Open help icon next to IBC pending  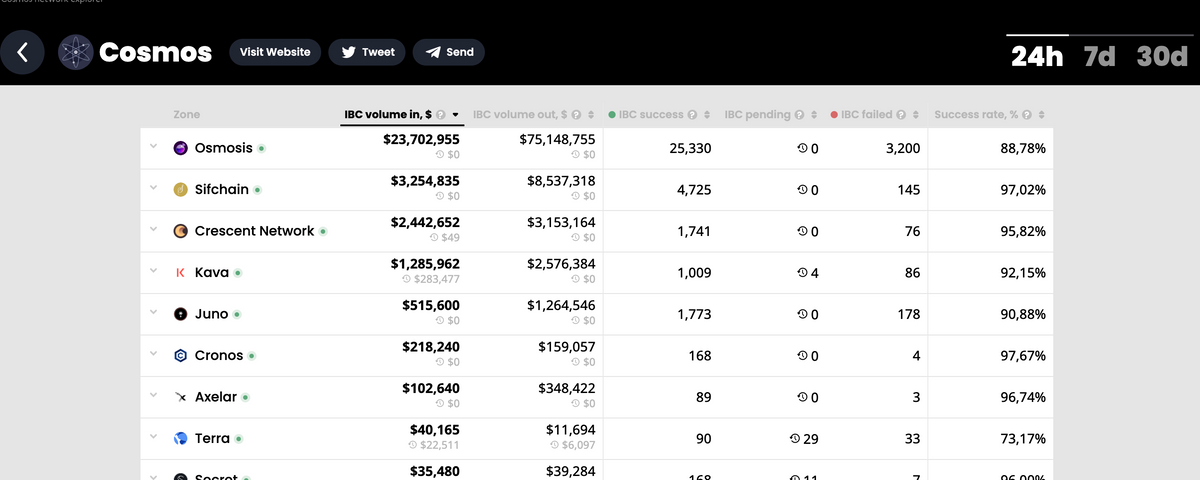(799, 115)
